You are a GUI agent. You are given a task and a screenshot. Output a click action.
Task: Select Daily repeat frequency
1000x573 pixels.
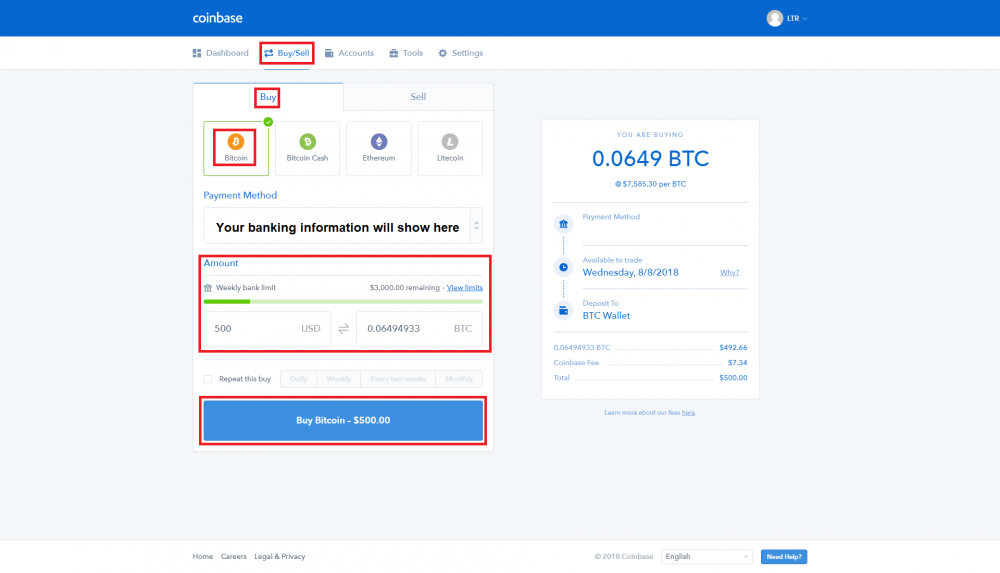[x=299, y=379]
